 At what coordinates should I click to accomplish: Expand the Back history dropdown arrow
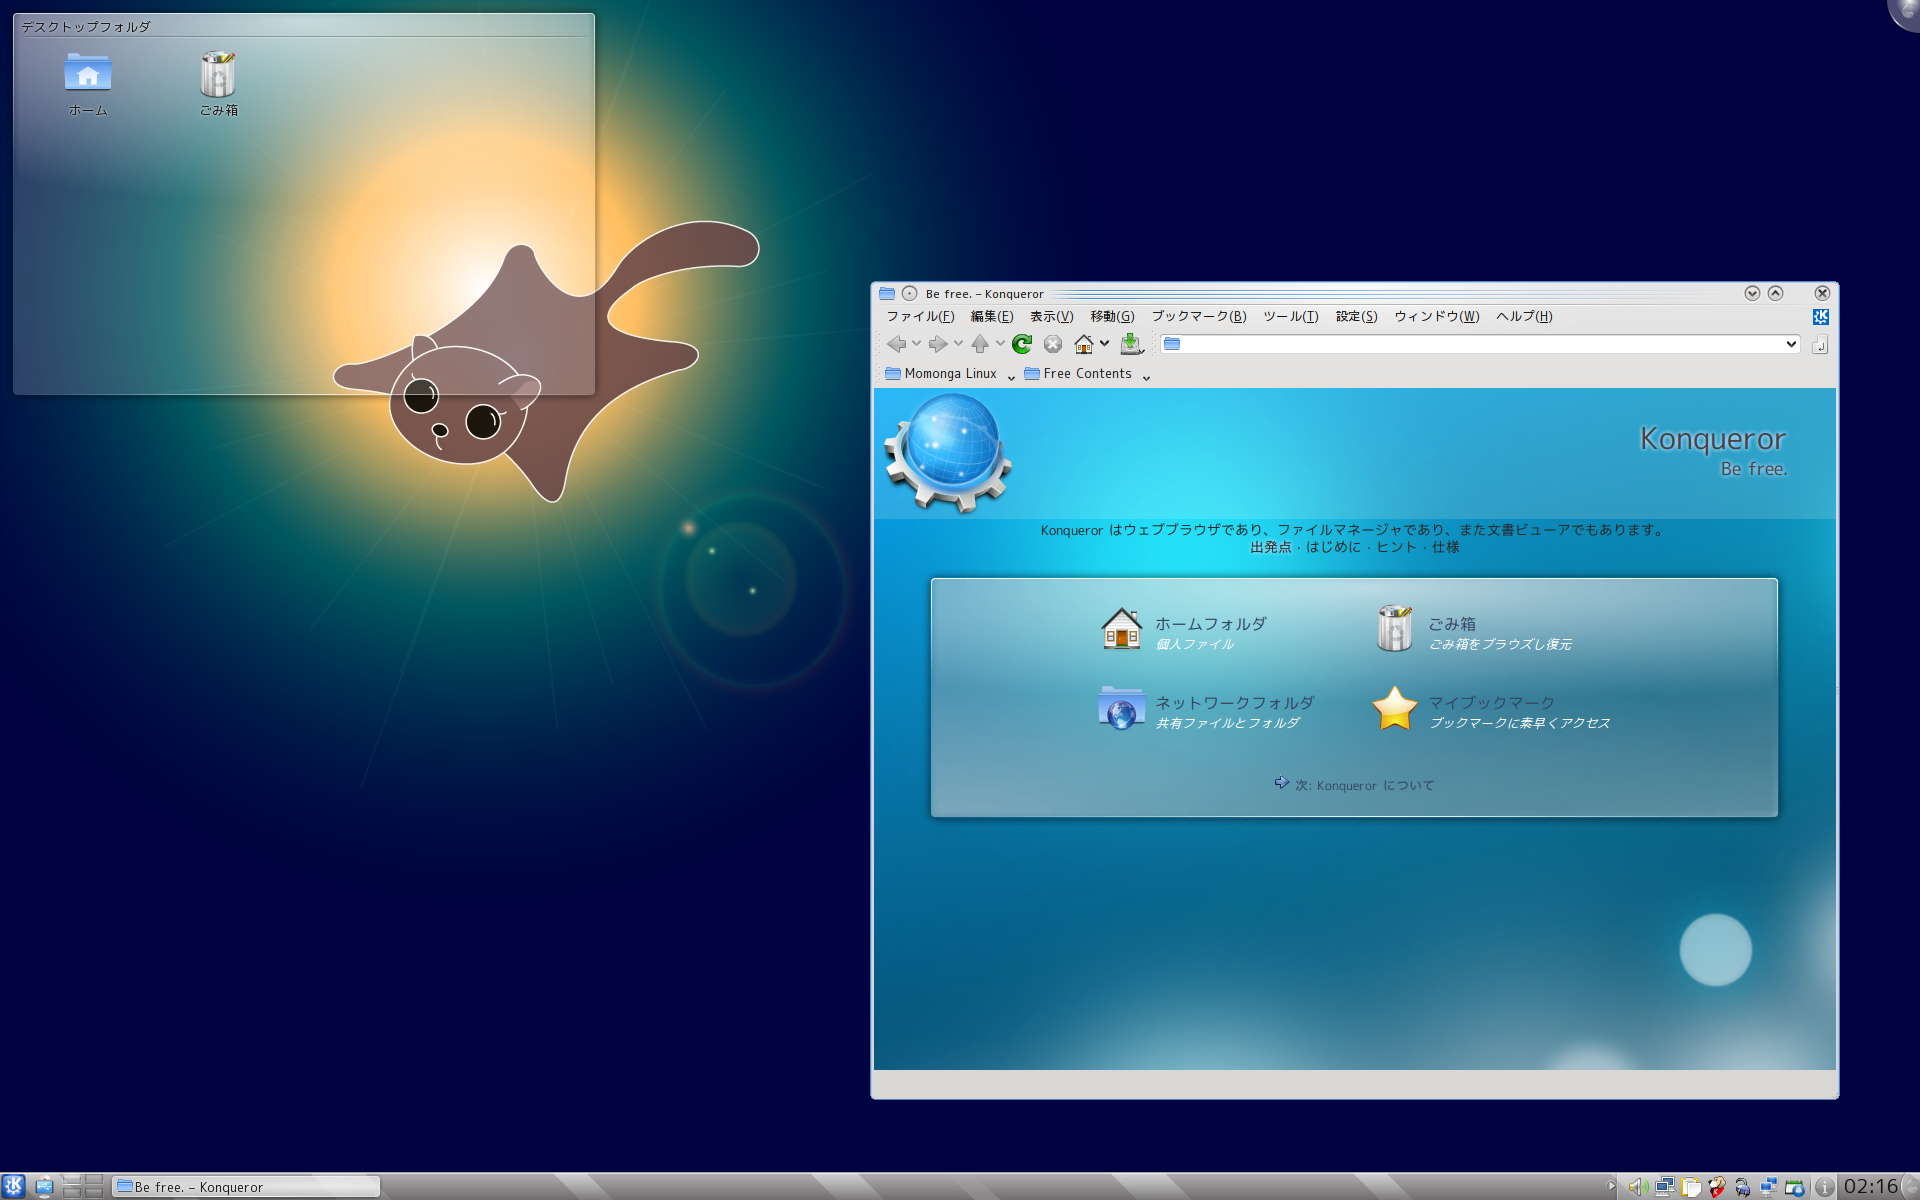(916, 344)
